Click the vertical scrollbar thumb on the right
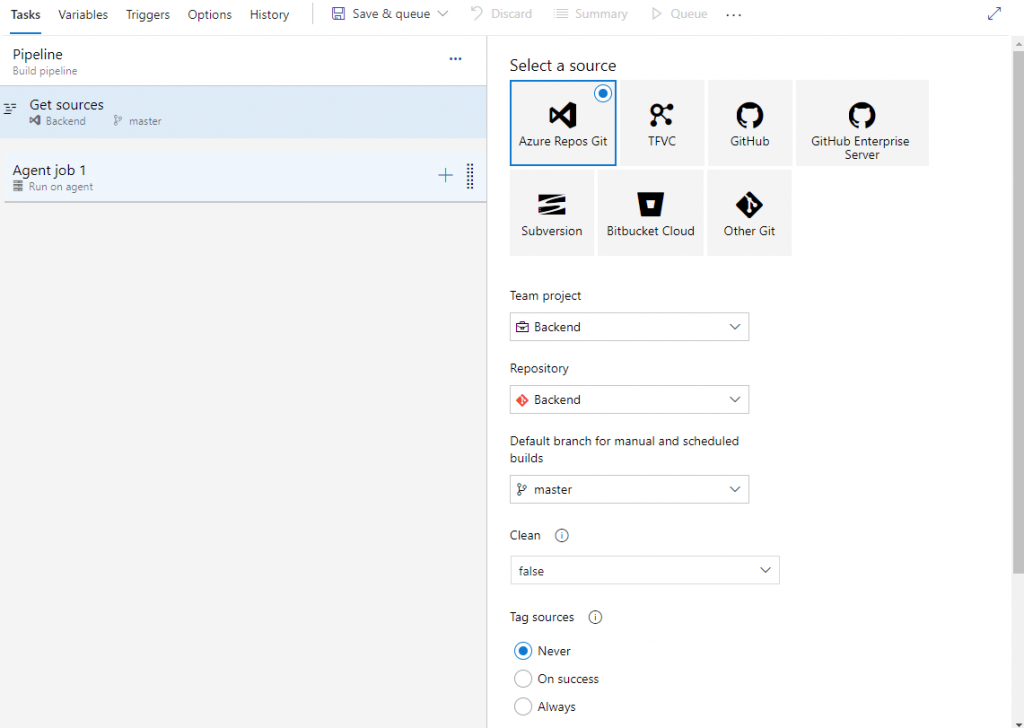1024x728 pixels. click(x=1018, y=312)
